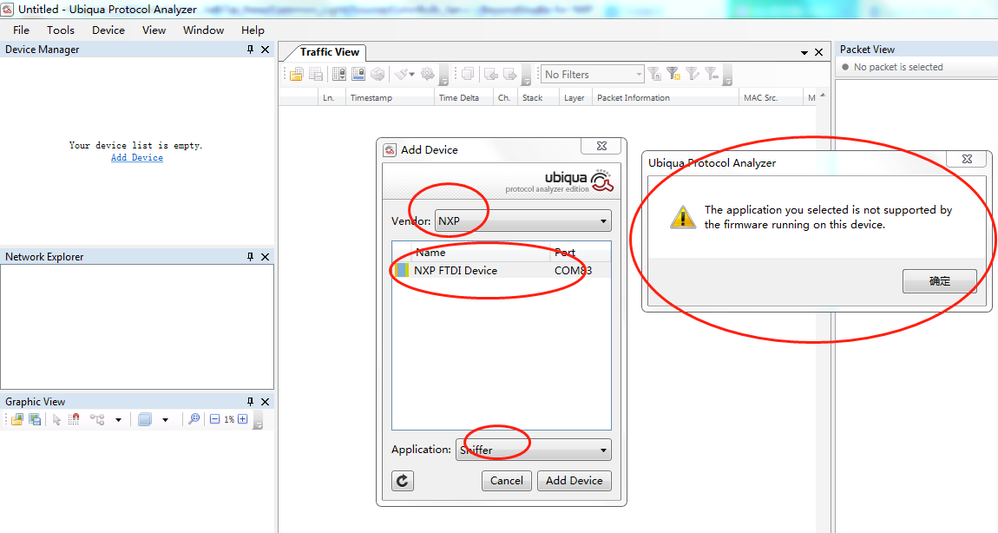Viewport: 998px width, 533px height.
Task: Click the yellow-highlighted filter funnel icon
Action: click(x=673, y=75)
